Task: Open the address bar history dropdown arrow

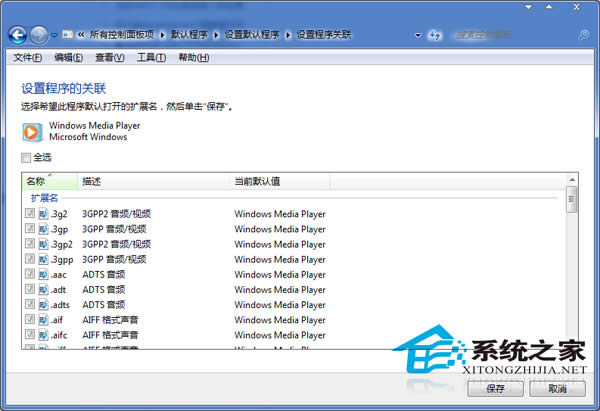Action: coord(418,35)
